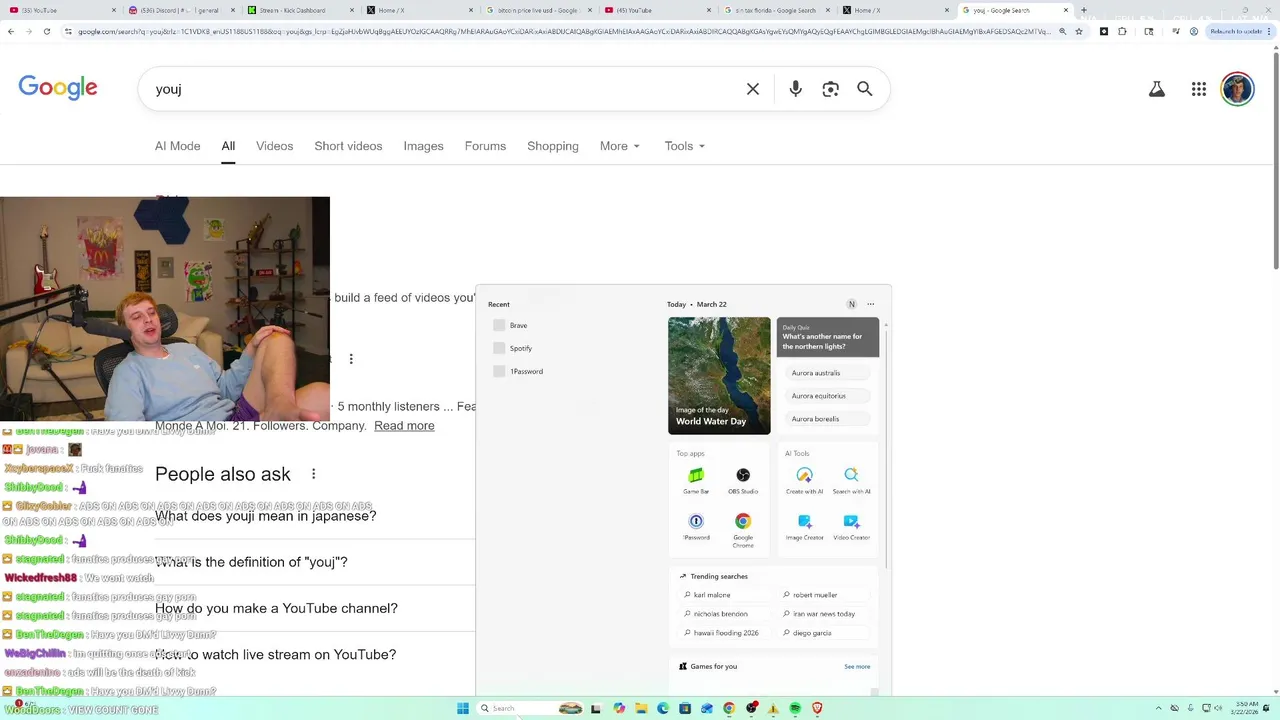Expand 'What does youji mean in japanese?'
The height and width of the screenshot is (720, 1280).
point(266,516)
